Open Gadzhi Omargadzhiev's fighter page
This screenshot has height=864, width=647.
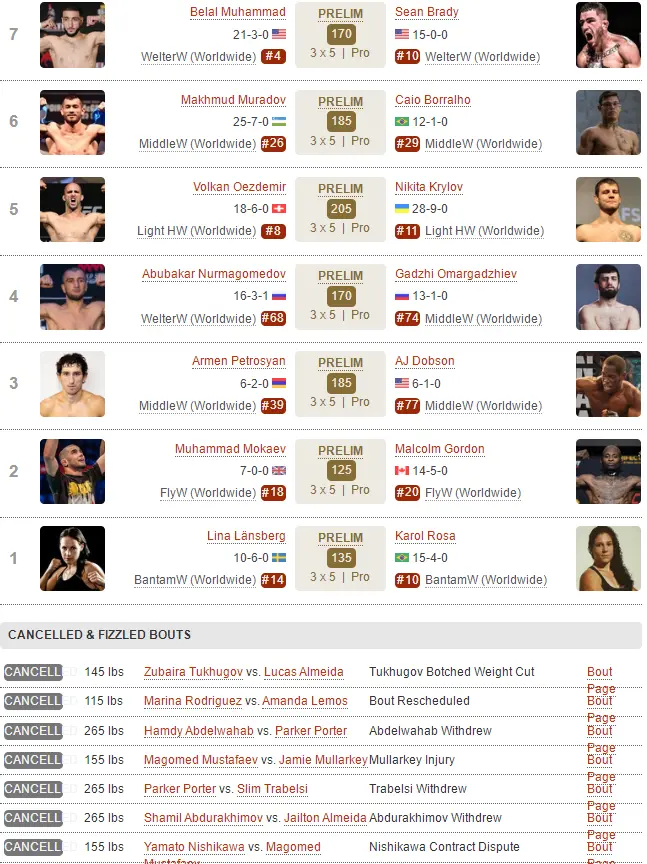tap(456, 274)
